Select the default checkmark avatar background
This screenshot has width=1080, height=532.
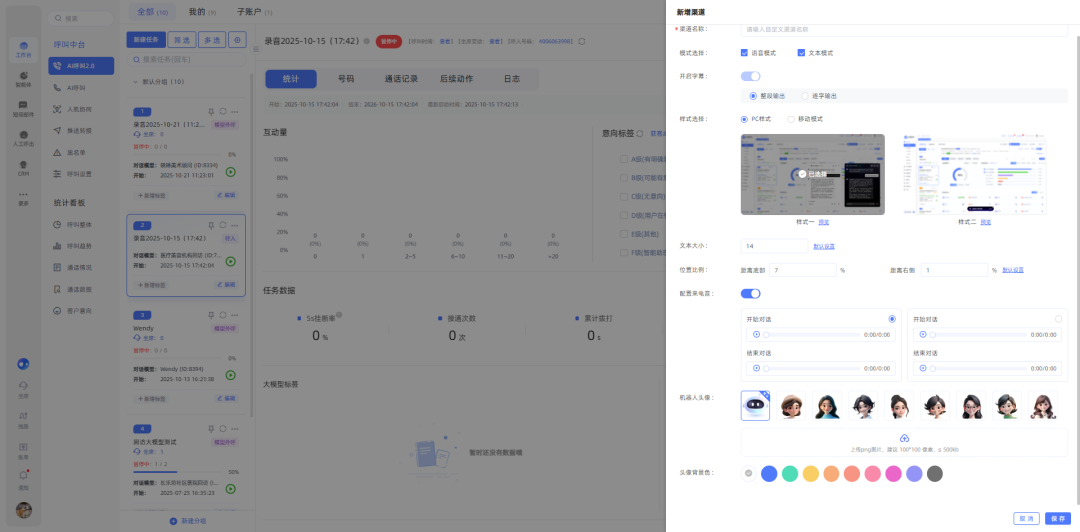click(x=747, y=473)
